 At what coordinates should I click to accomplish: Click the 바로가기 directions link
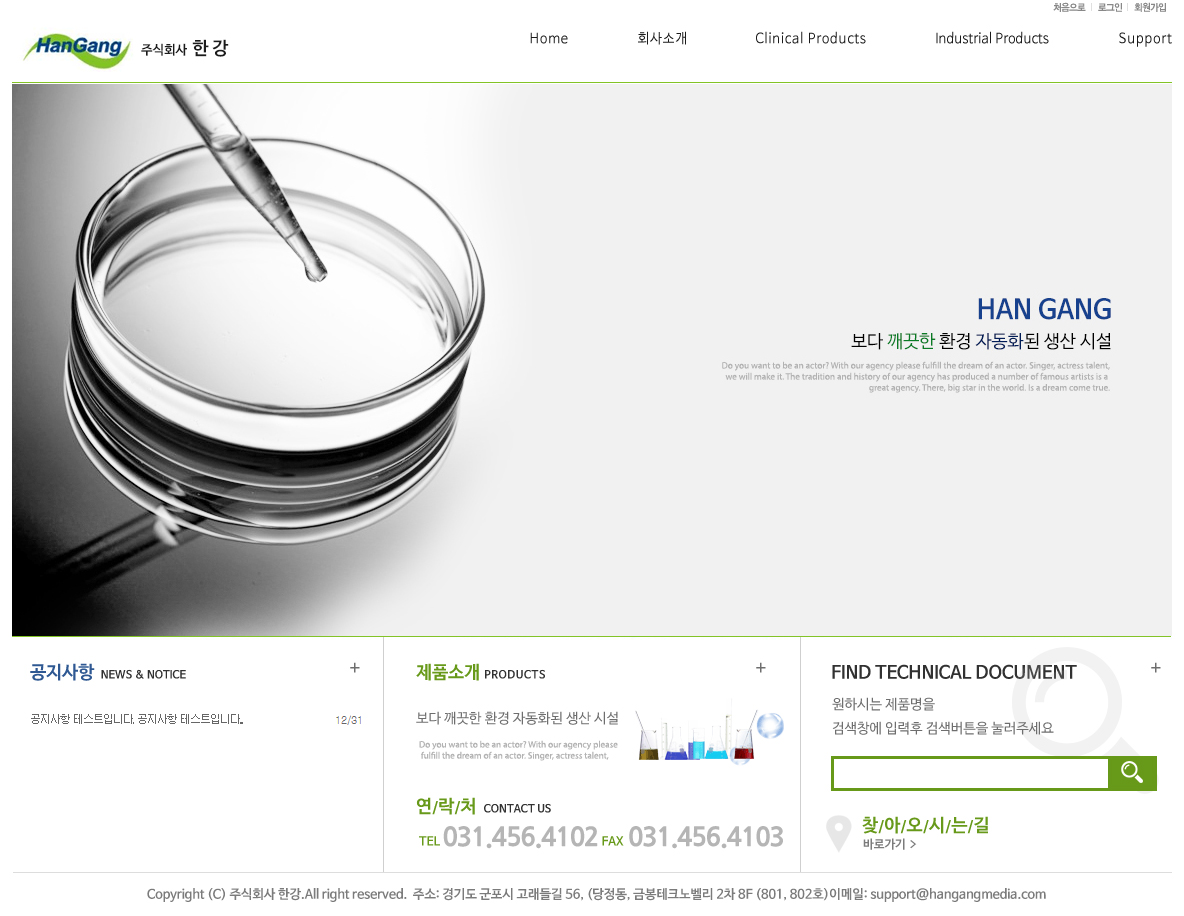[890, 844]
